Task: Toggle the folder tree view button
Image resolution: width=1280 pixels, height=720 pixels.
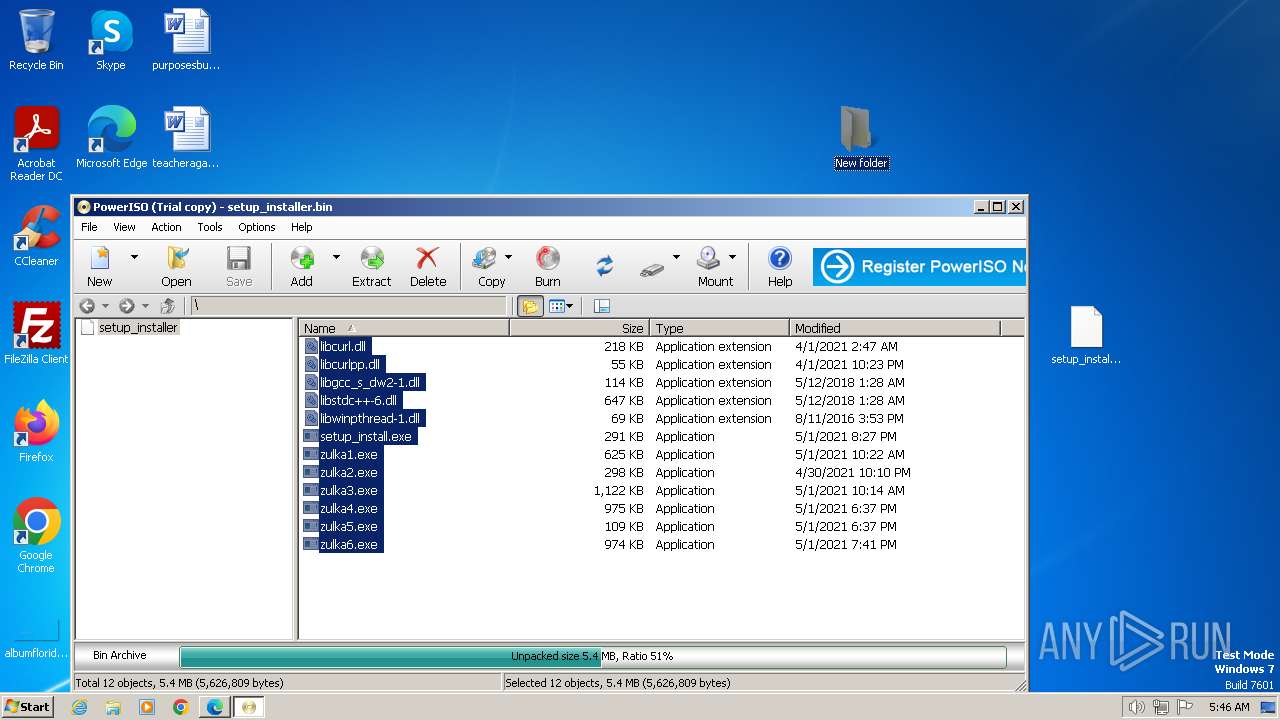Action: point(530,306)
